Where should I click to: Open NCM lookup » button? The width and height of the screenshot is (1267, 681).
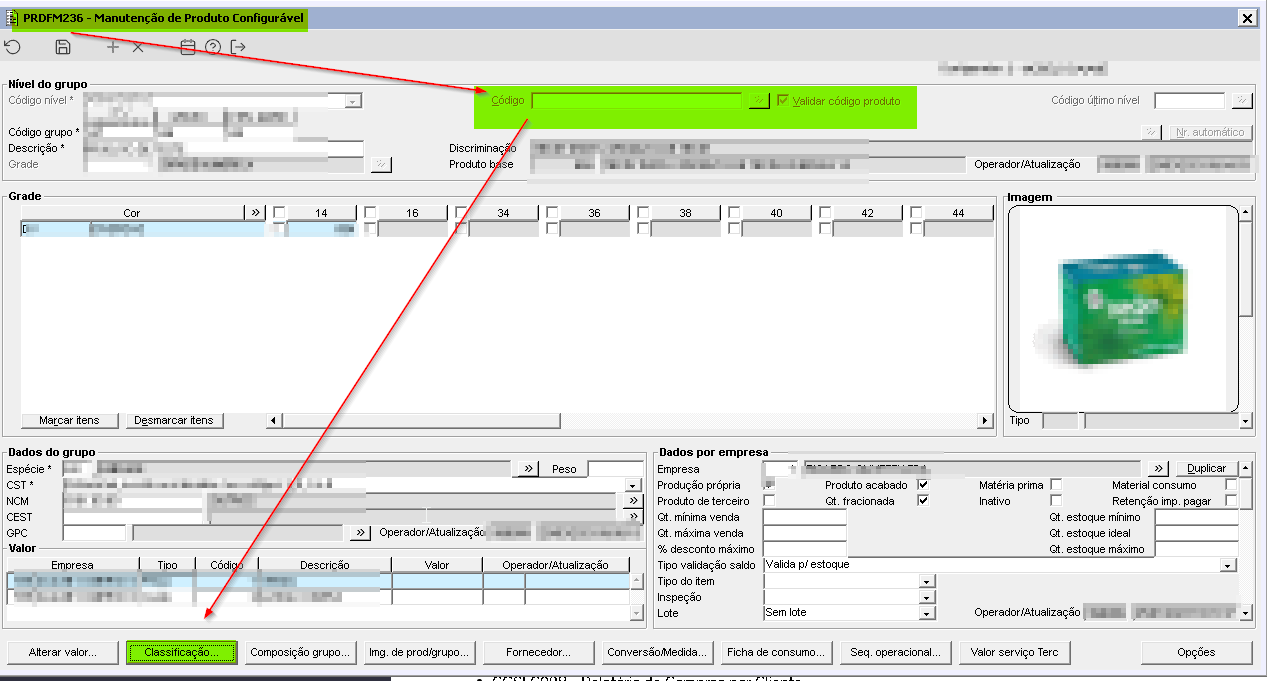coord(634,501)
